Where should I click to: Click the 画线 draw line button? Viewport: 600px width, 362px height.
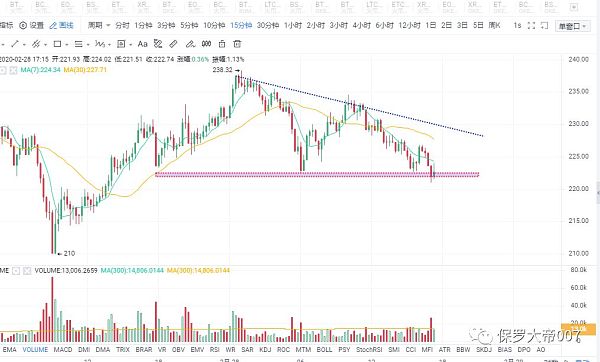62,25
